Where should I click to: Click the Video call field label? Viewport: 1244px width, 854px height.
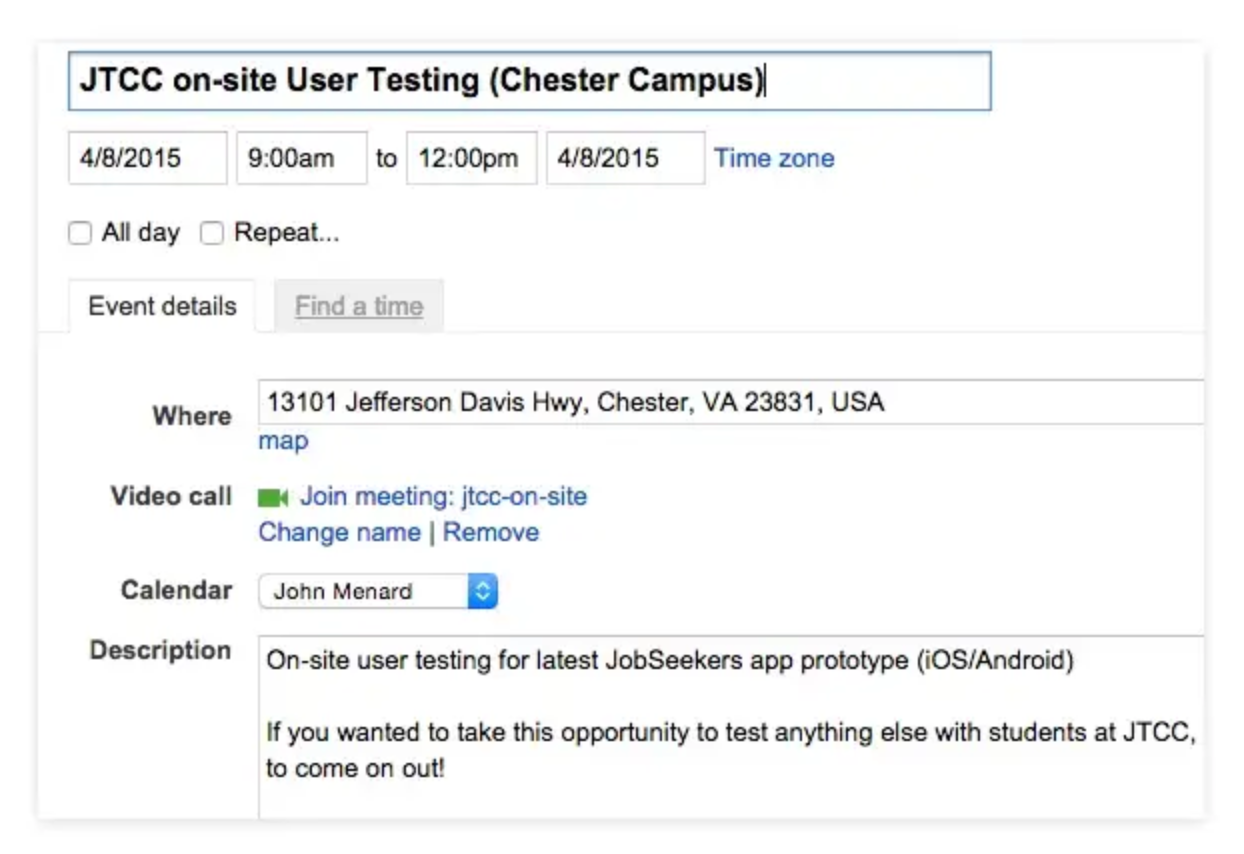point(171,497)
